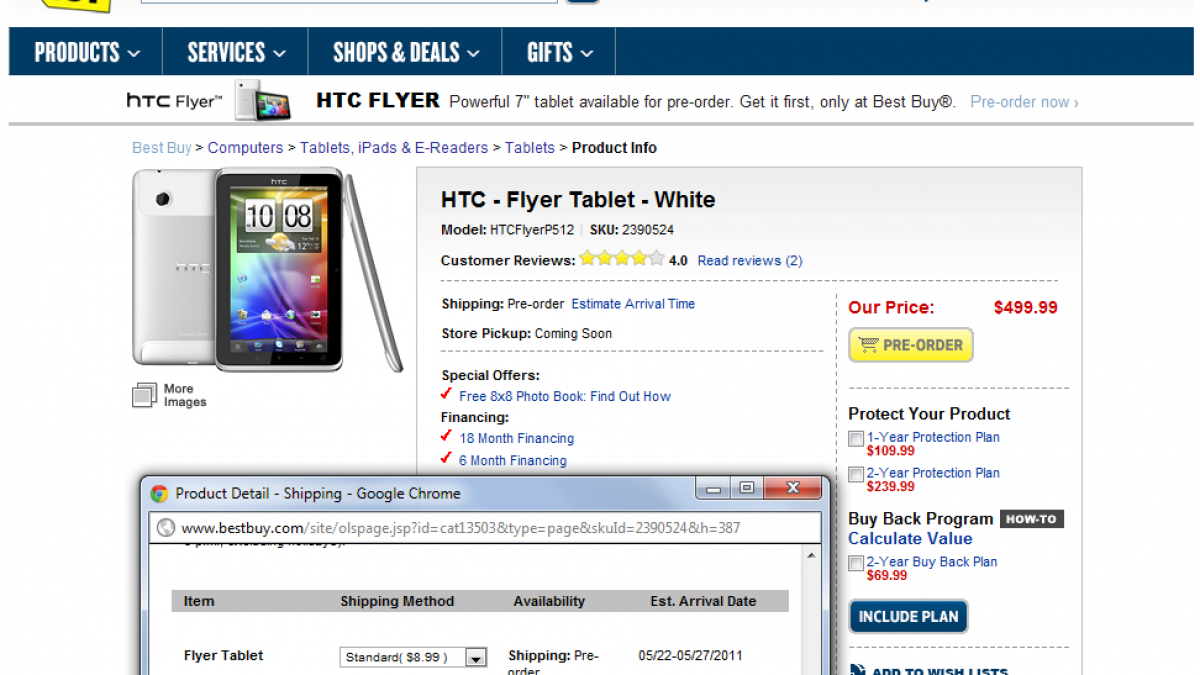Open the Gifts menu
Screen dimensions: 1200x675
coord(560,52)
